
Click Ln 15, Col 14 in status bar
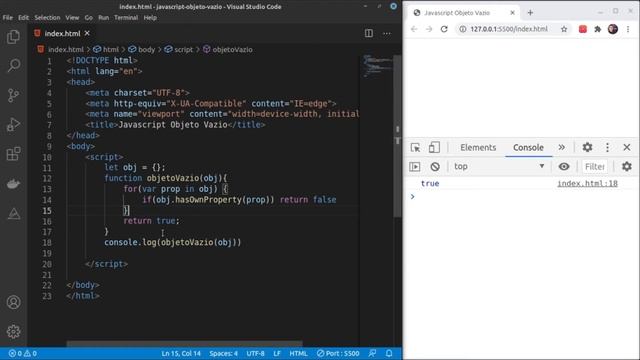click(x=181, y=353)
